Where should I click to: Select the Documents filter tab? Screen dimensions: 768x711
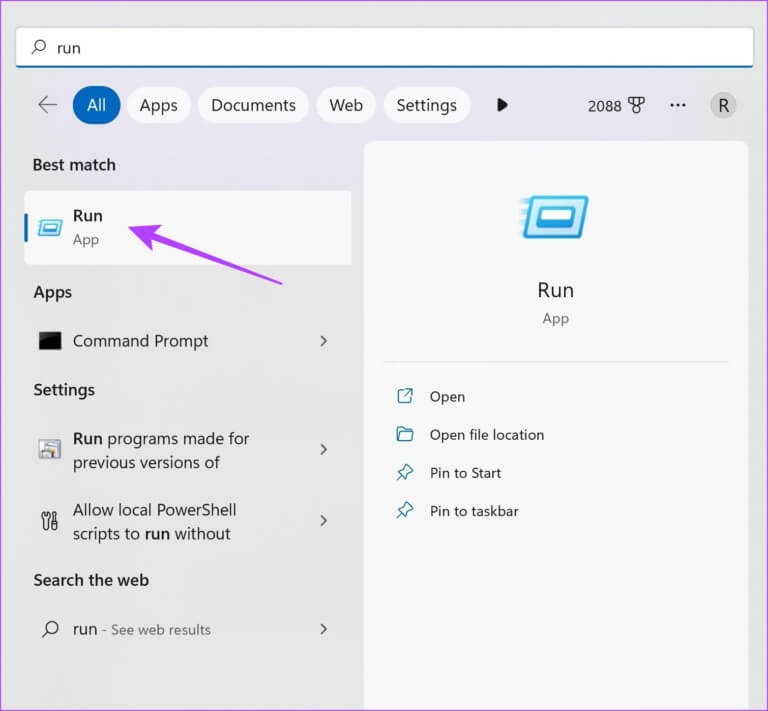[253, 105]
